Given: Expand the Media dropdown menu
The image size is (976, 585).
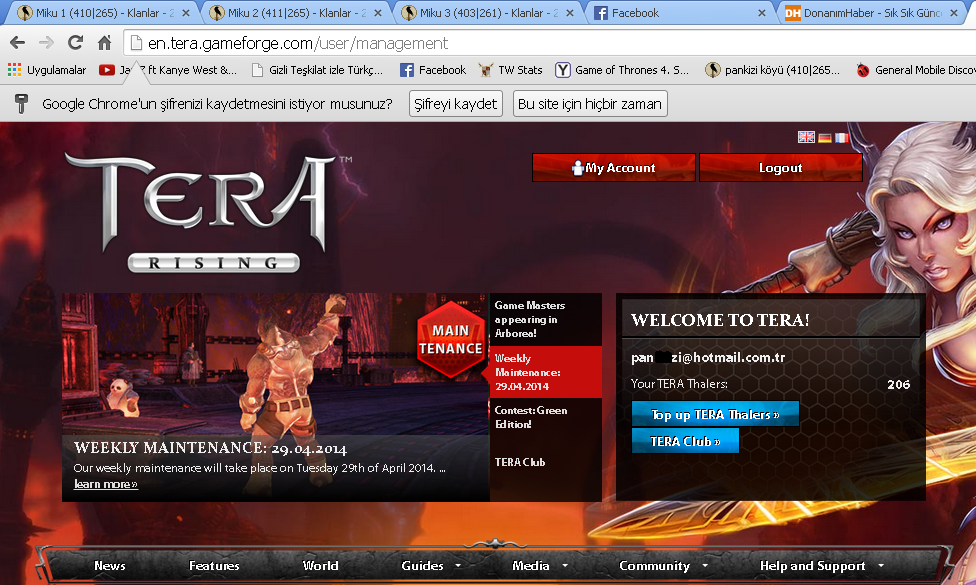Looking at the screenshot, I should 540,566.
